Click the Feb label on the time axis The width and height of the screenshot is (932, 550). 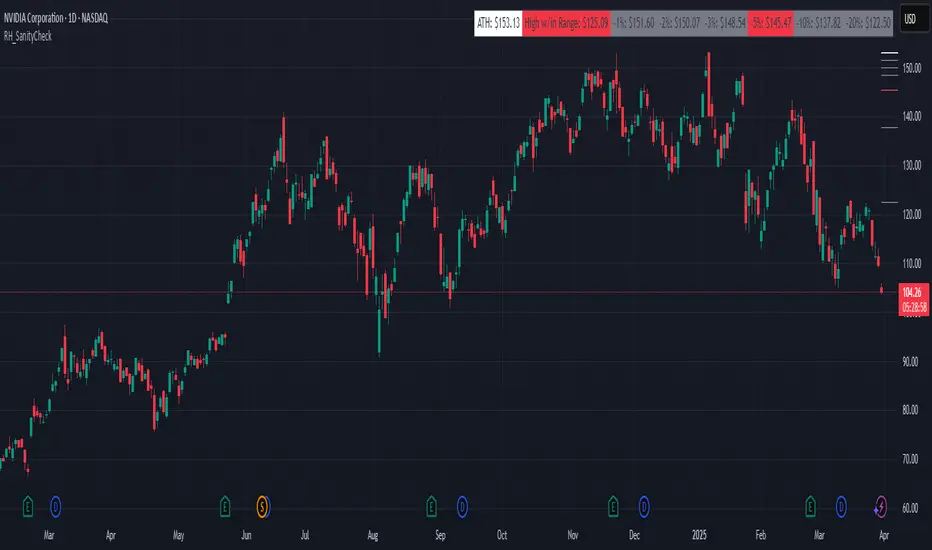(x=761, y=535)
